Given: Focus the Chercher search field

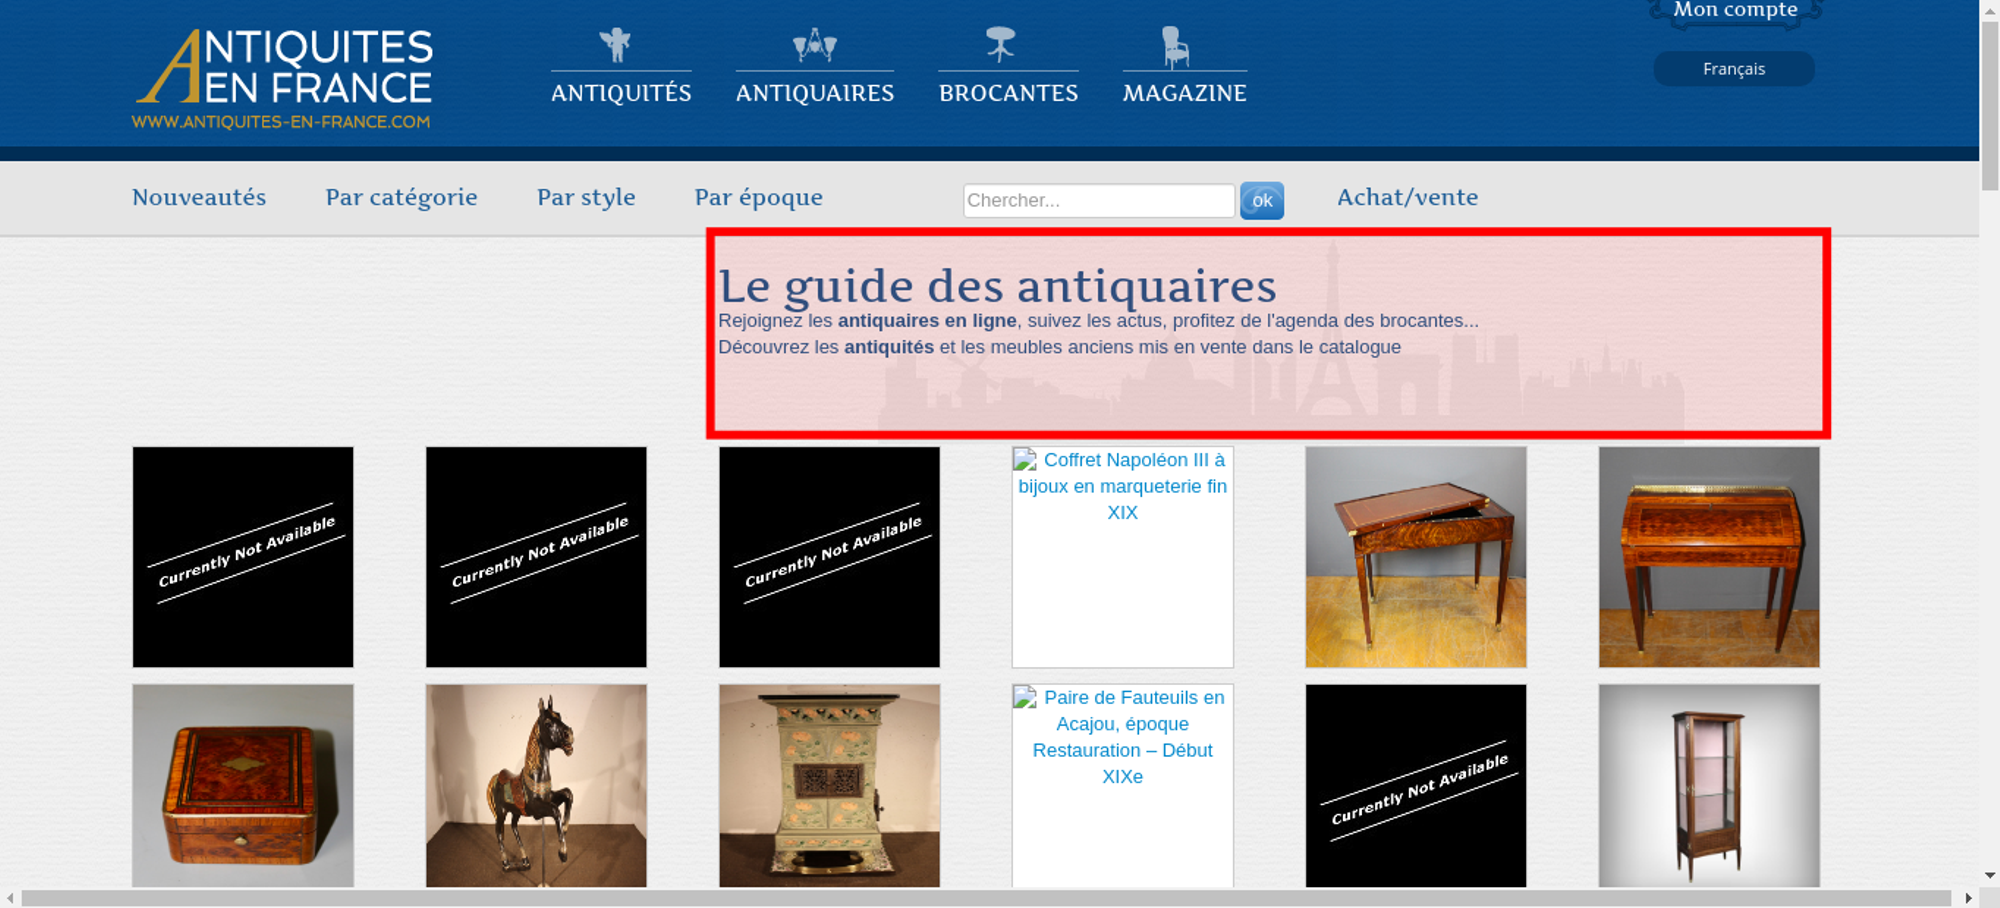Looking at the screenshot, I should (1098, 201).
